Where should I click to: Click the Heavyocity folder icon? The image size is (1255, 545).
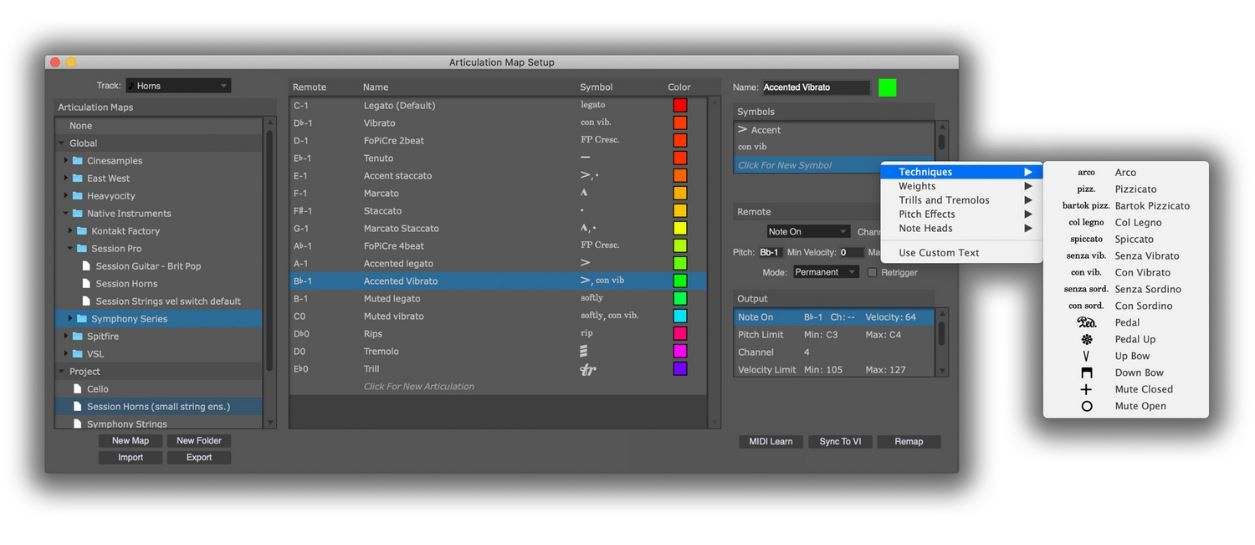[x=78, y=196]
